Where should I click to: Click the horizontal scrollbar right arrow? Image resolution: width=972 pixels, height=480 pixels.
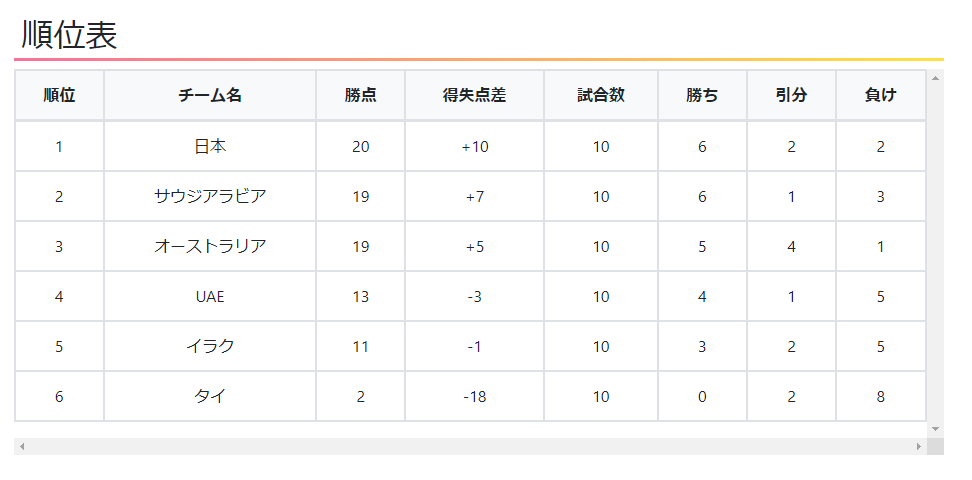point(918,446)
